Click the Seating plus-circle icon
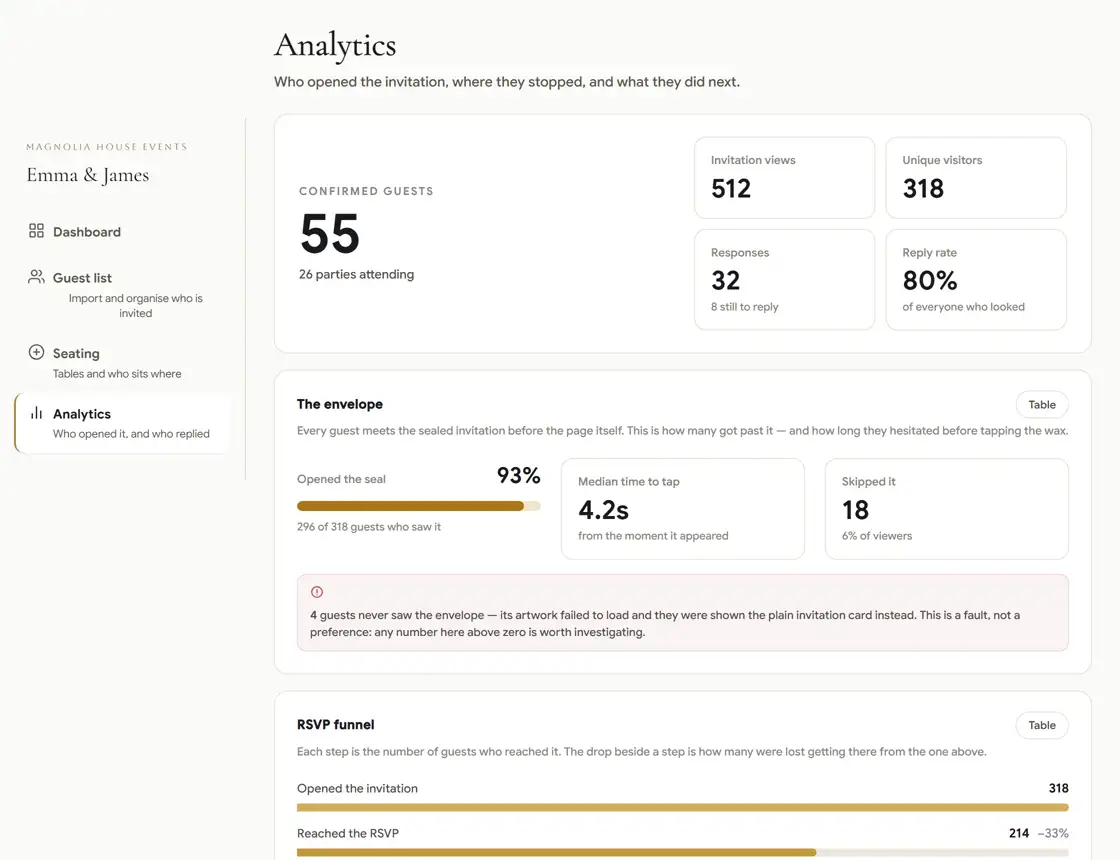This screenshot has height=860, width=1120. (36, 352)
